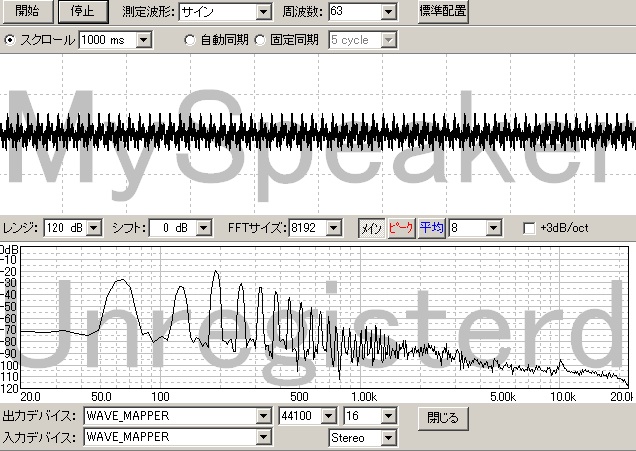The height and width of the screenshot is (451, 636).
Task: Open the 測定波形 waveform dropdown
Action: 263,12
